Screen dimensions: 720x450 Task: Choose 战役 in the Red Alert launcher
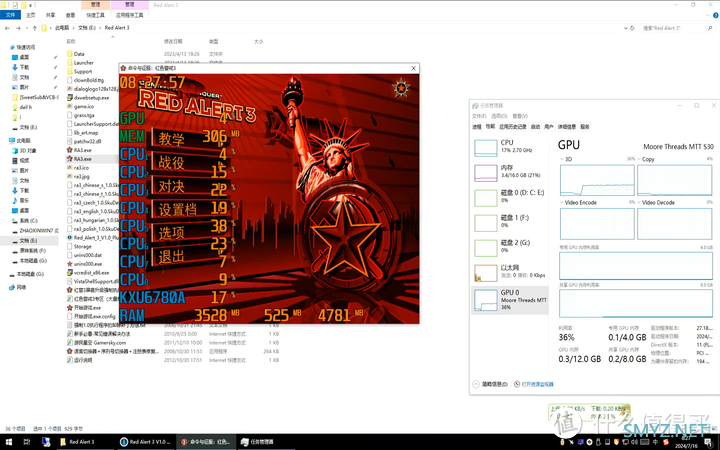[x=172, y=163]
